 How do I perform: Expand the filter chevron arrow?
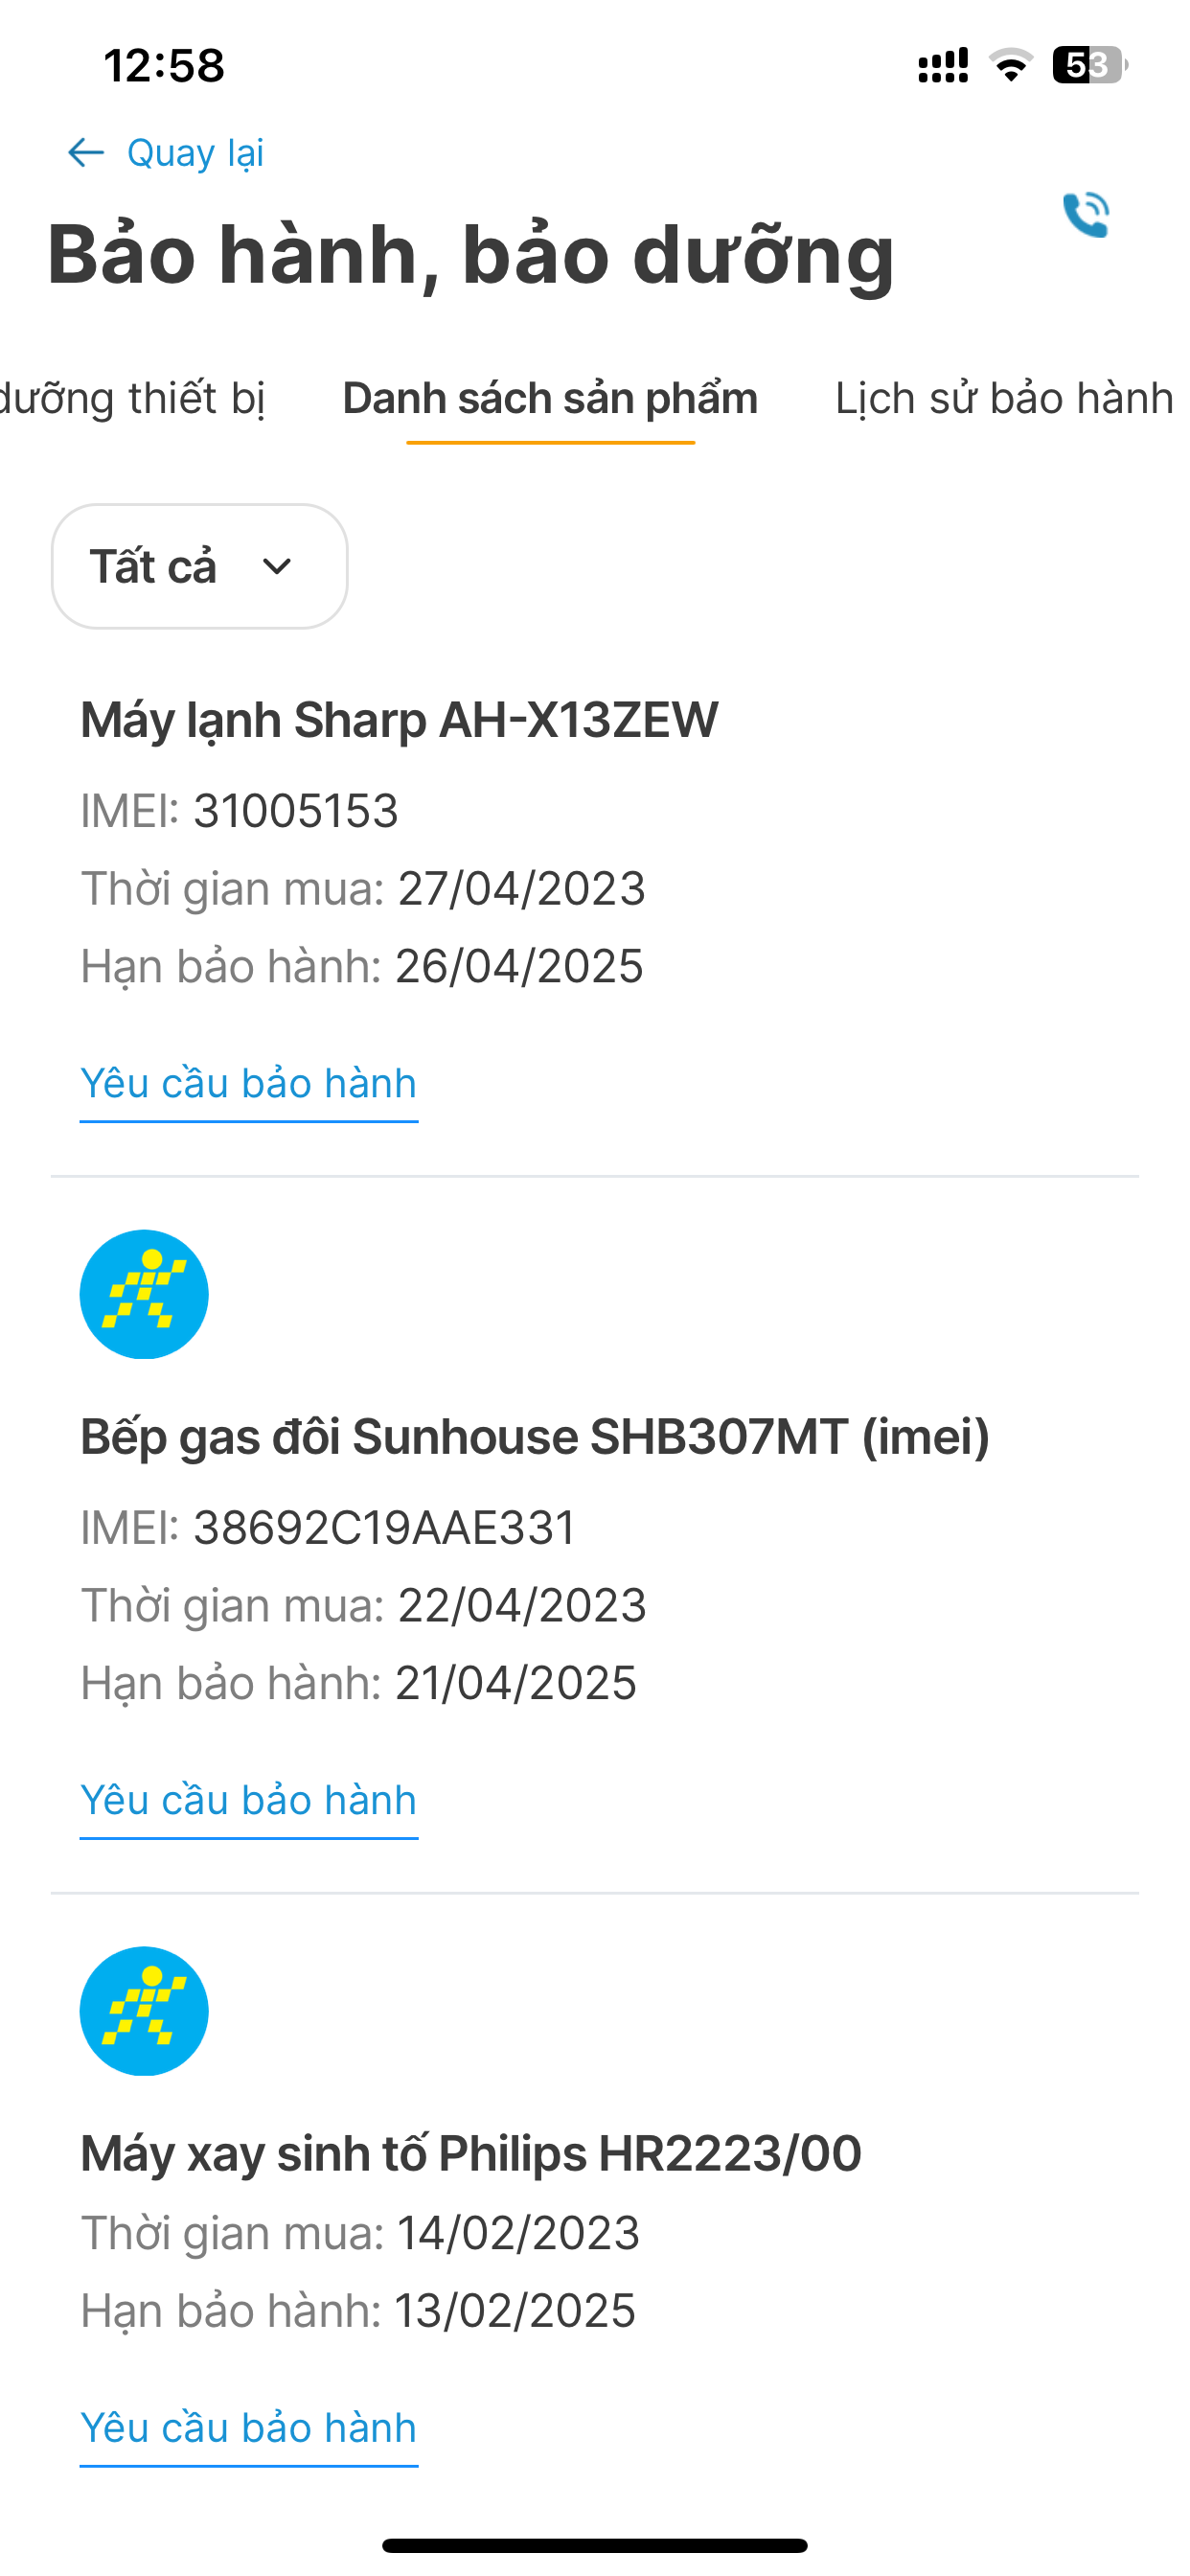[276, 567]
